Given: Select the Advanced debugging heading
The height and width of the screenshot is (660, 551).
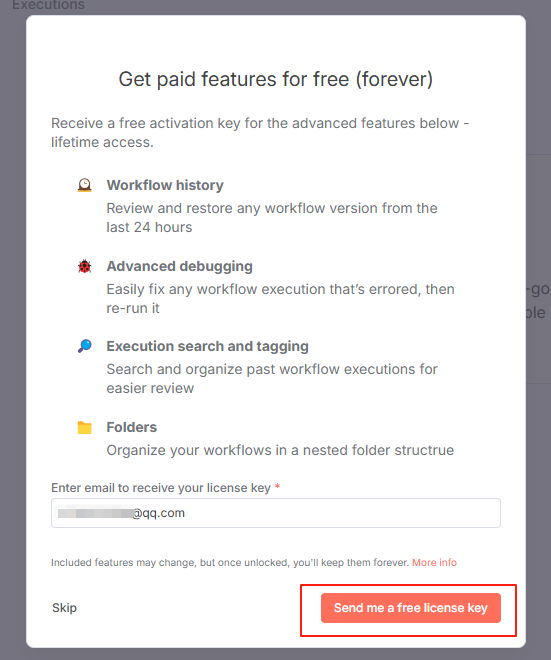Looking at the screenshot, I should [x=179, y=266].
